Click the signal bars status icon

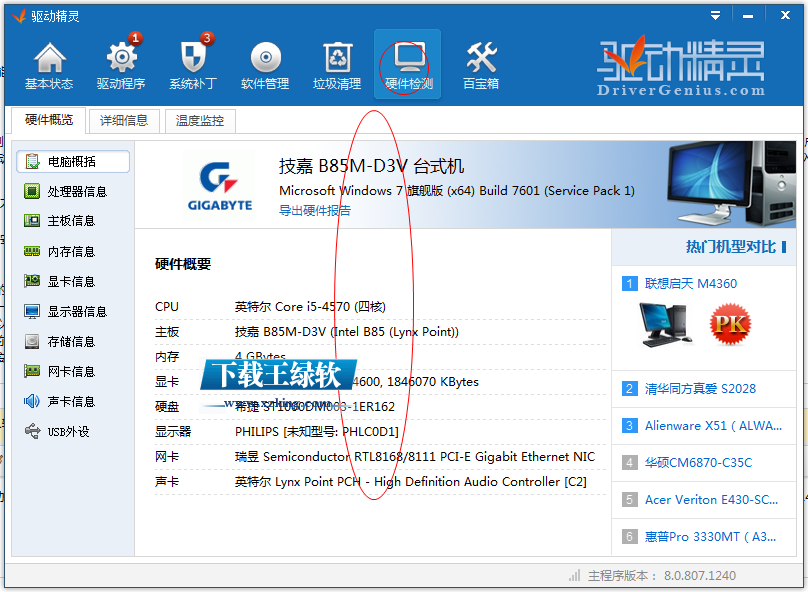[574, 575]
